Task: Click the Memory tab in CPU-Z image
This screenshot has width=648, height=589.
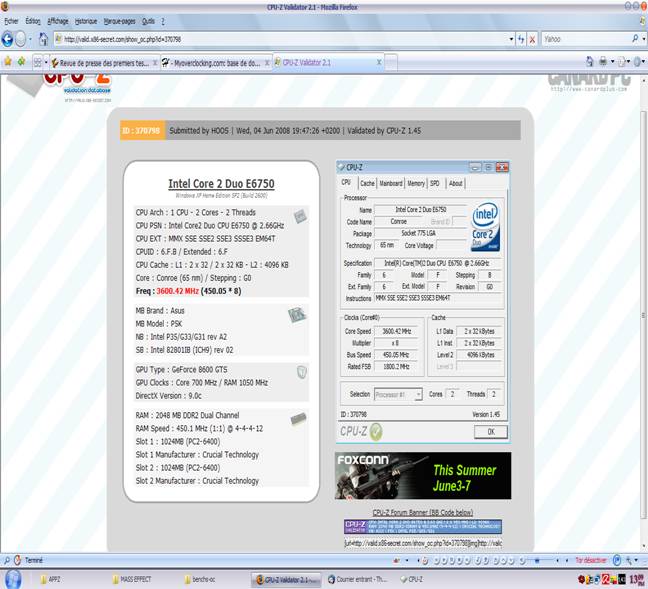Action: tap(416, 183)
